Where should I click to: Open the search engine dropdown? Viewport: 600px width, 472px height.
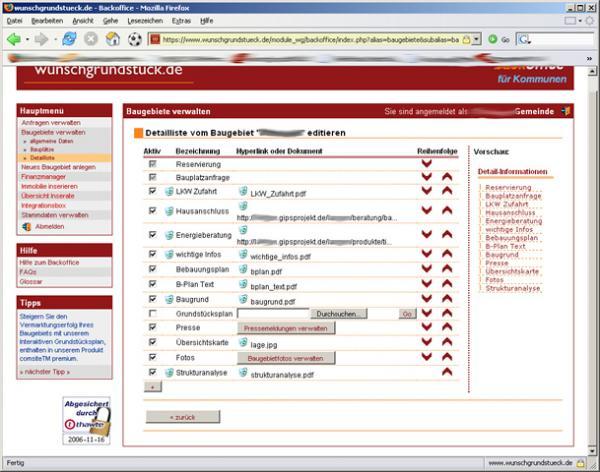(x=525, y=39)
